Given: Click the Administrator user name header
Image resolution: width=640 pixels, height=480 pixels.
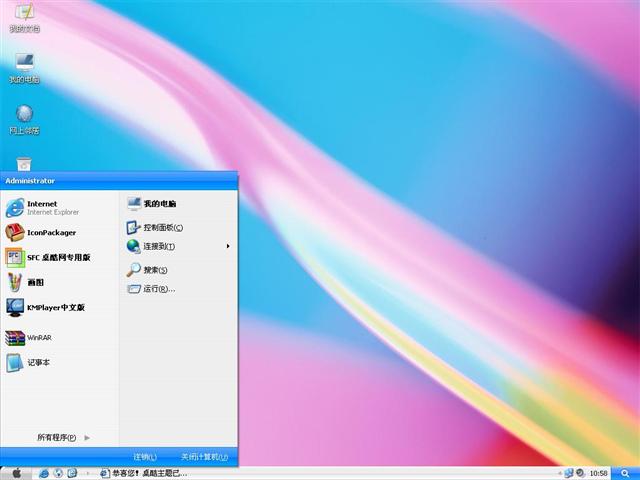Looking at the screenshot, I should click(x=30, y=181).
